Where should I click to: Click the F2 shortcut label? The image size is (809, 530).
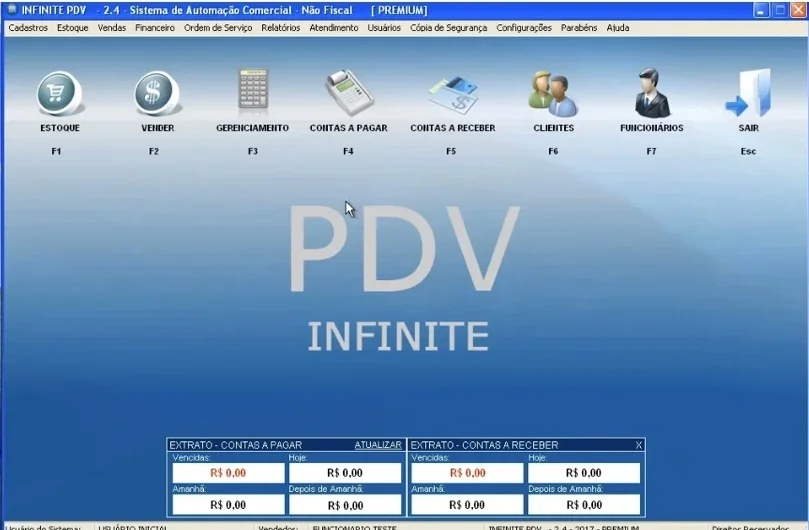[154, 151]
